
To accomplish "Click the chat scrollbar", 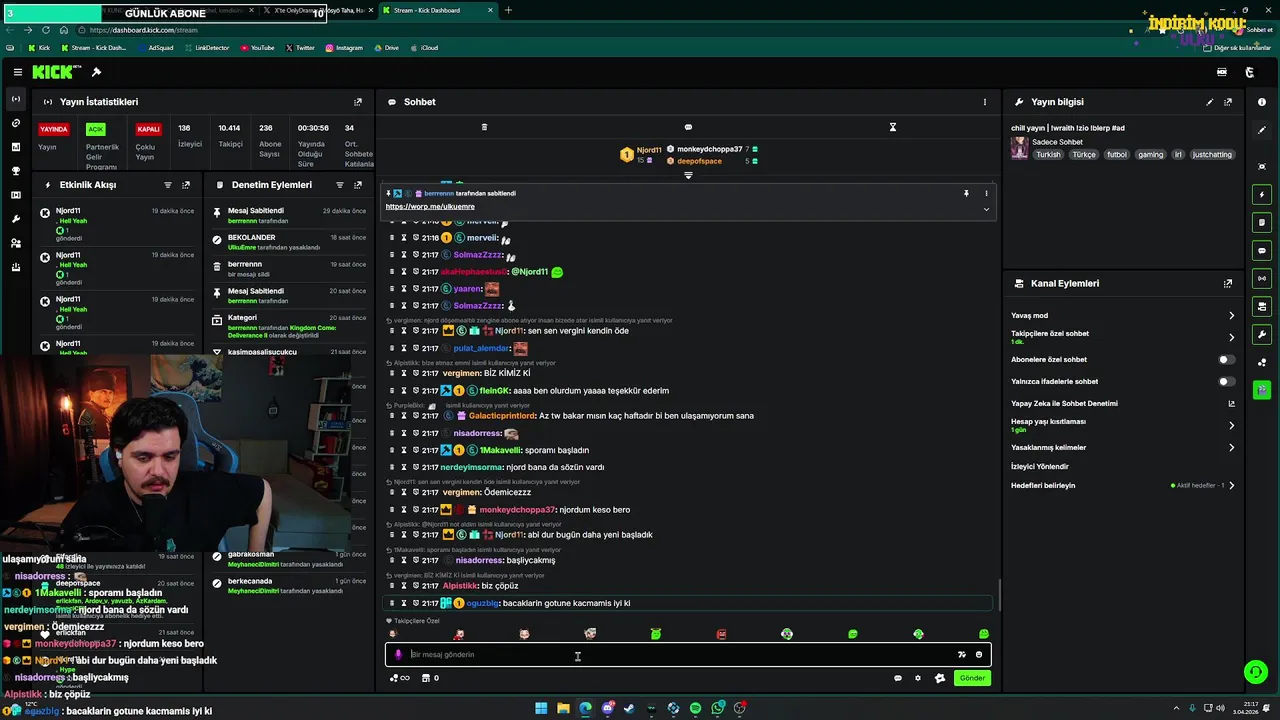I will pos(999,596).
